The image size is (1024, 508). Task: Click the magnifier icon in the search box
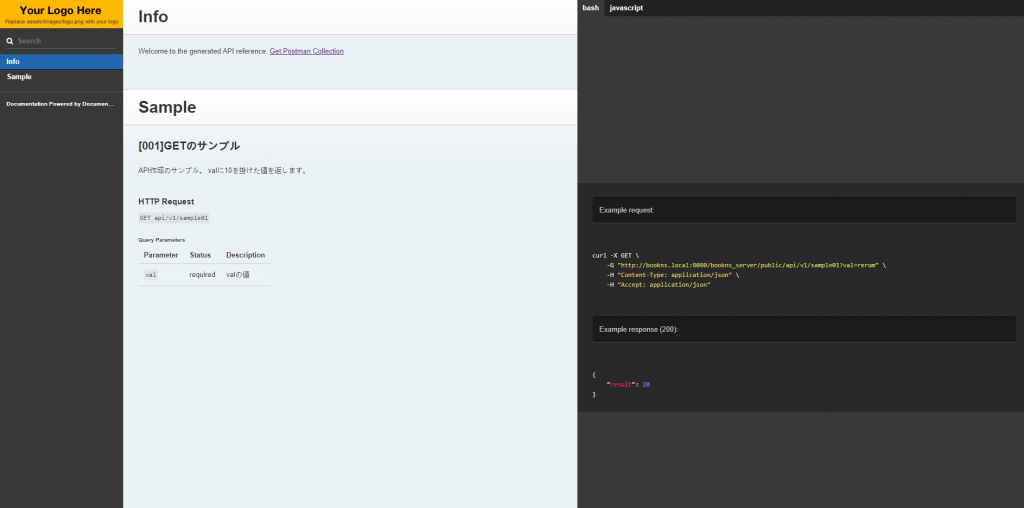(10, 41)
